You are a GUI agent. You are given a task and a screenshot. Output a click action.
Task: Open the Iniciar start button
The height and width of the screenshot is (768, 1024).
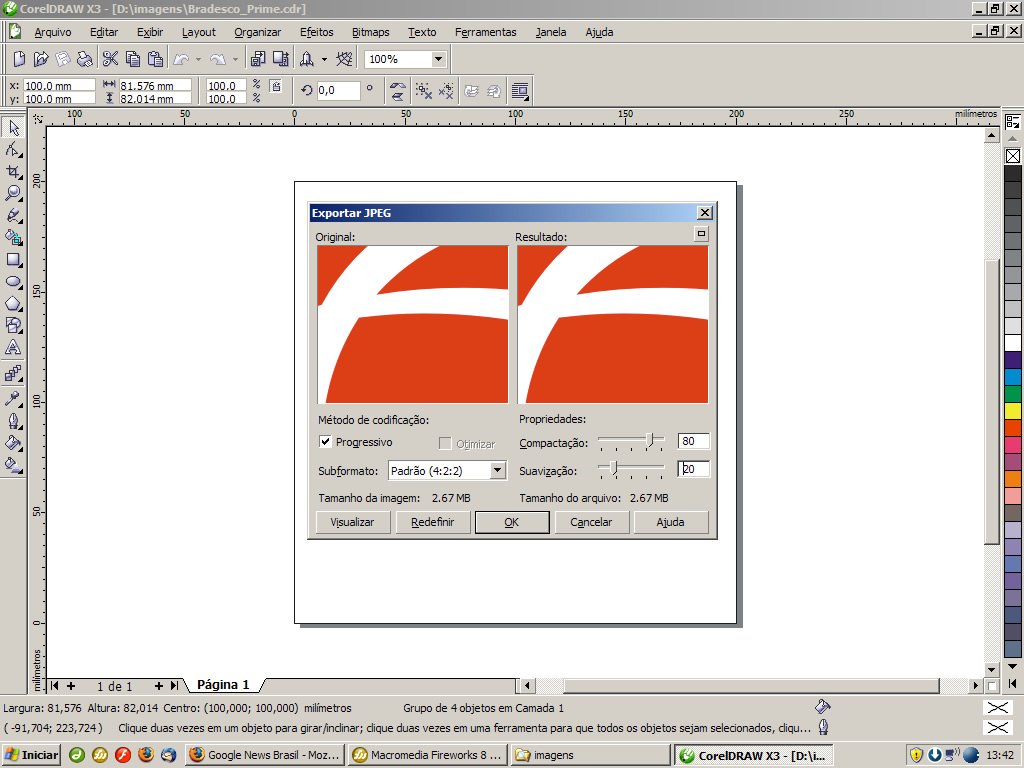pos(32,755)
